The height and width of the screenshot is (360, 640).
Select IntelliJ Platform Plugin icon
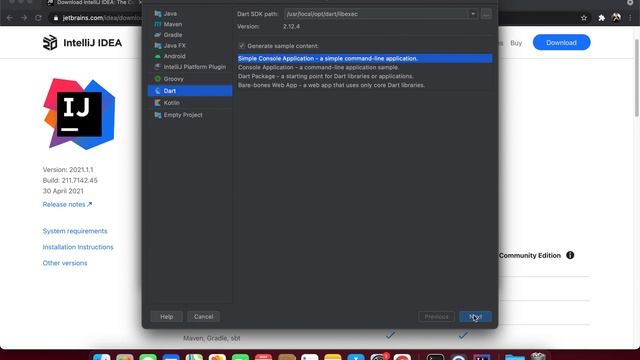point(158,67)
